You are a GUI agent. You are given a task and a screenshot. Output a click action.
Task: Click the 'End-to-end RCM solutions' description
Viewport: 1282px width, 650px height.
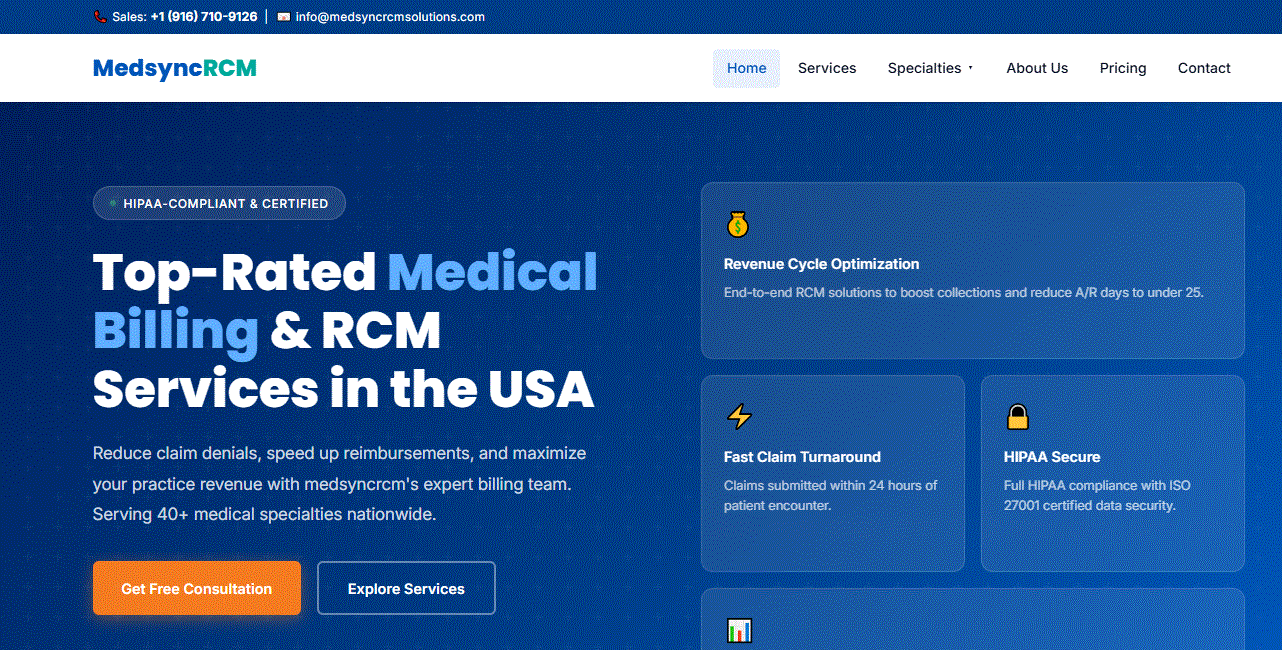tap(964, 293)
